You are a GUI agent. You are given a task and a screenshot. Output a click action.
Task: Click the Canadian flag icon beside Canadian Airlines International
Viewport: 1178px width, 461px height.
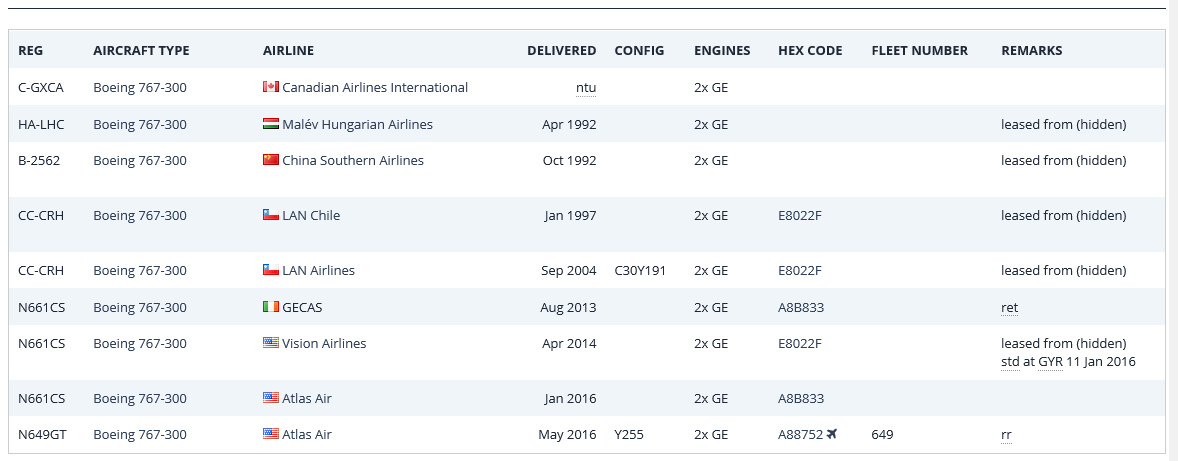pos(270,87)
